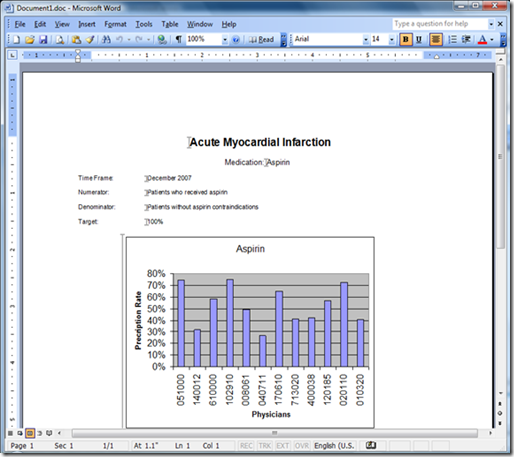Select the Format Painter brush
The image size is (514, 457).
pyautogui.click(x=90, y=40)
